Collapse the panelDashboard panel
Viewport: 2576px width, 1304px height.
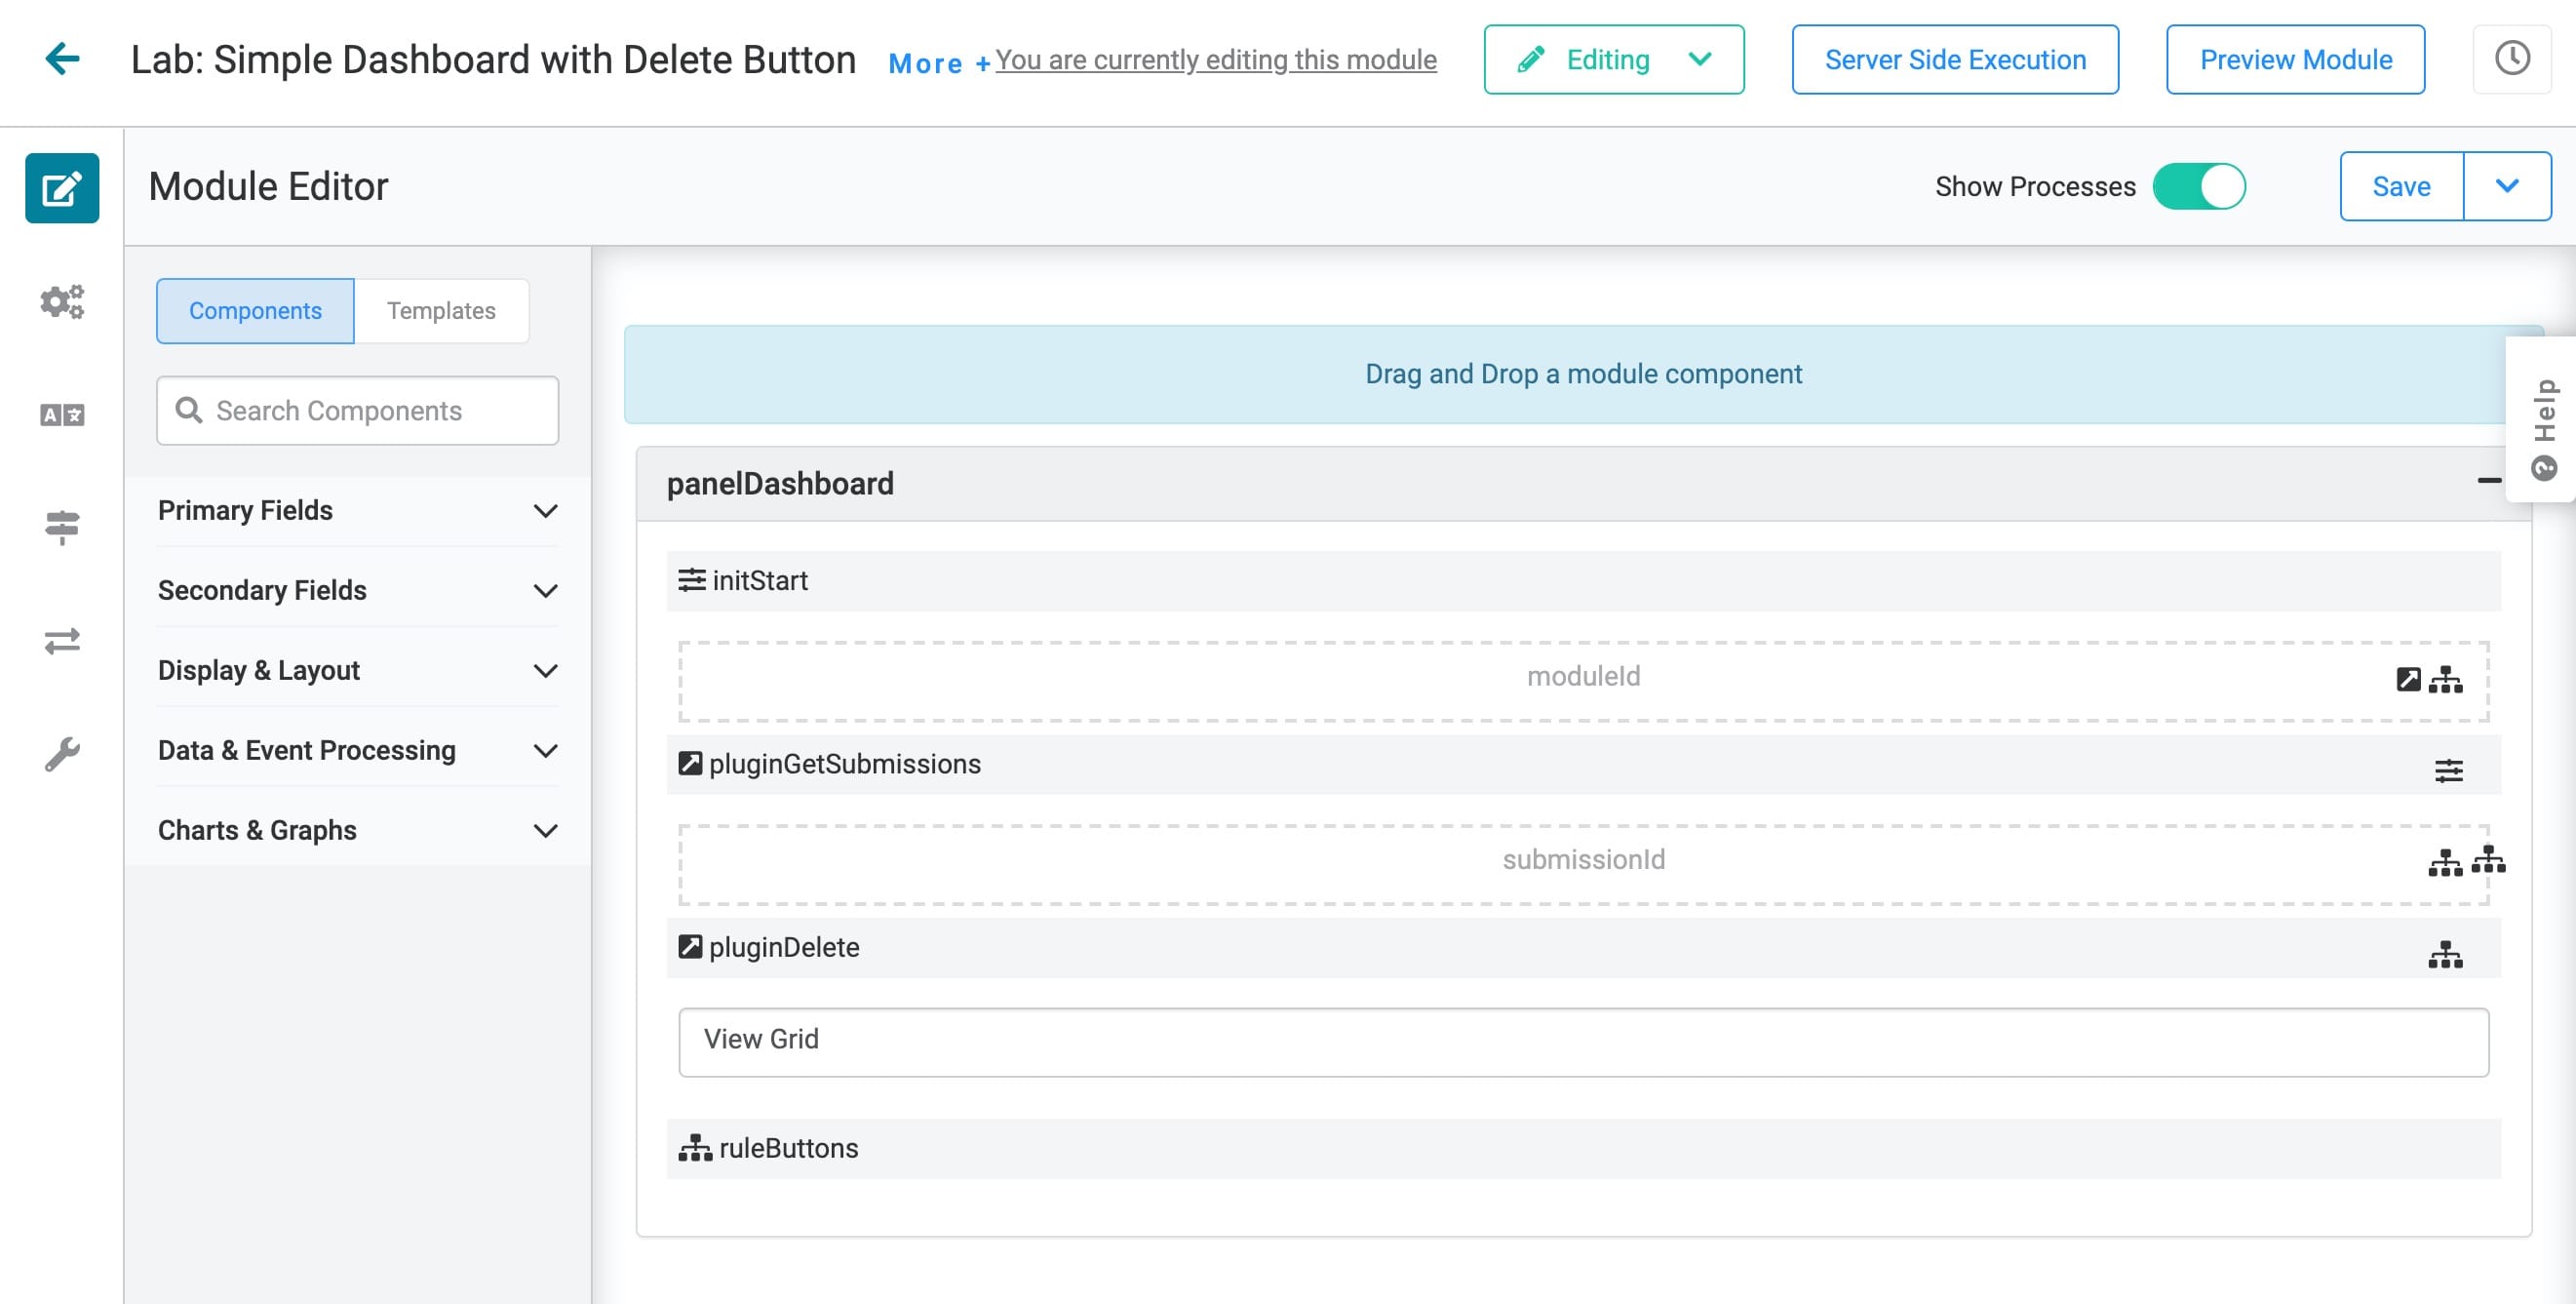pos(2489,482)
